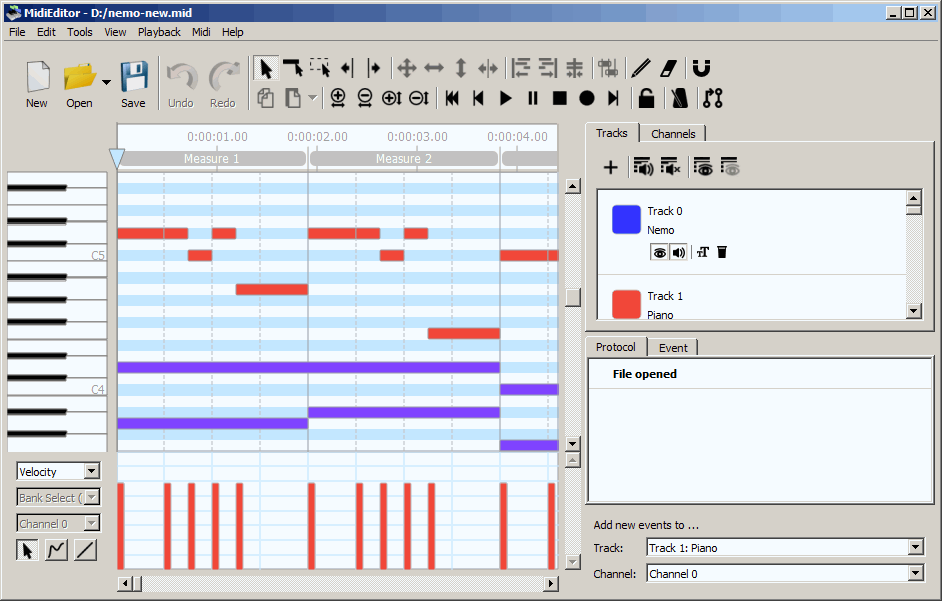Click the C5 piano key
942x601 pixels.
tap(57, 255)
